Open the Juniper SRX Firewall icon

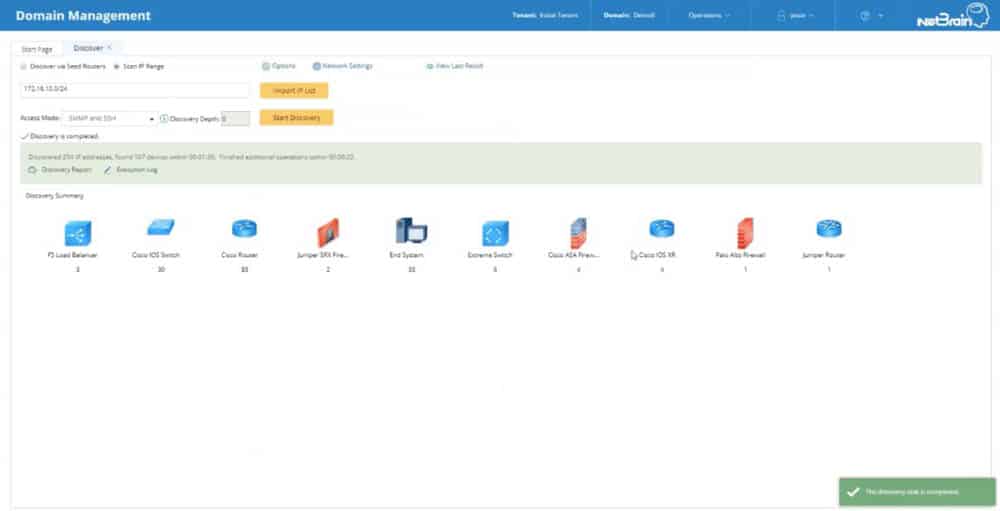pos(328,233)
